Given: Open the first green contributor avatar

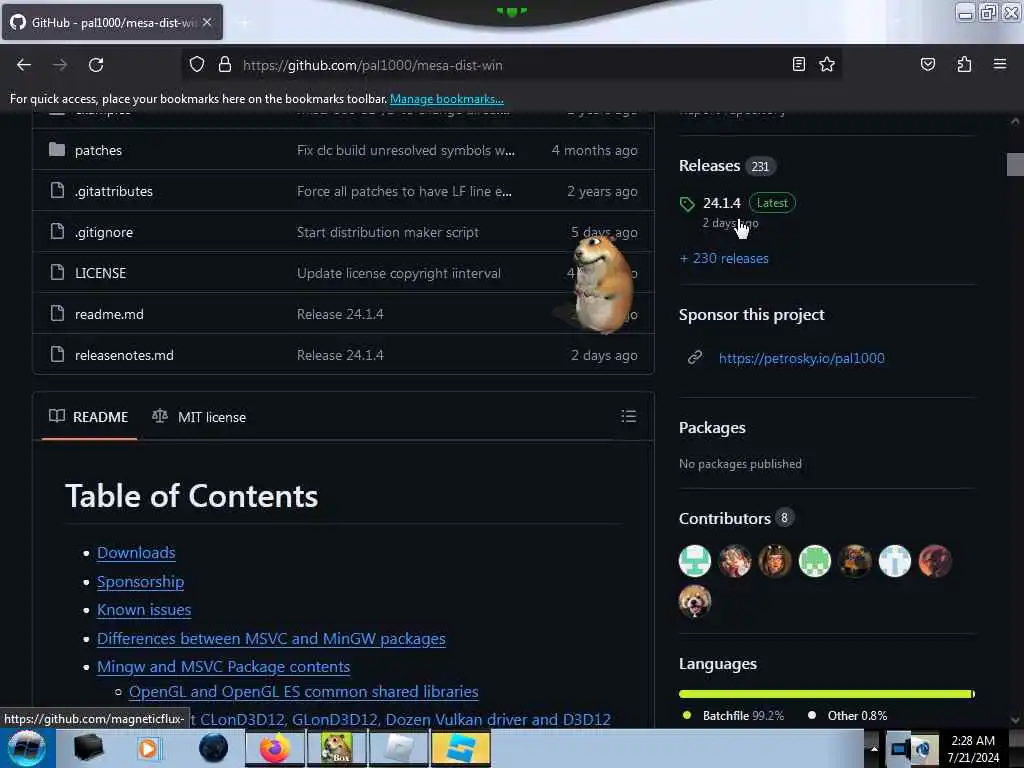Looking at the screenshot, I should (695, 561).
